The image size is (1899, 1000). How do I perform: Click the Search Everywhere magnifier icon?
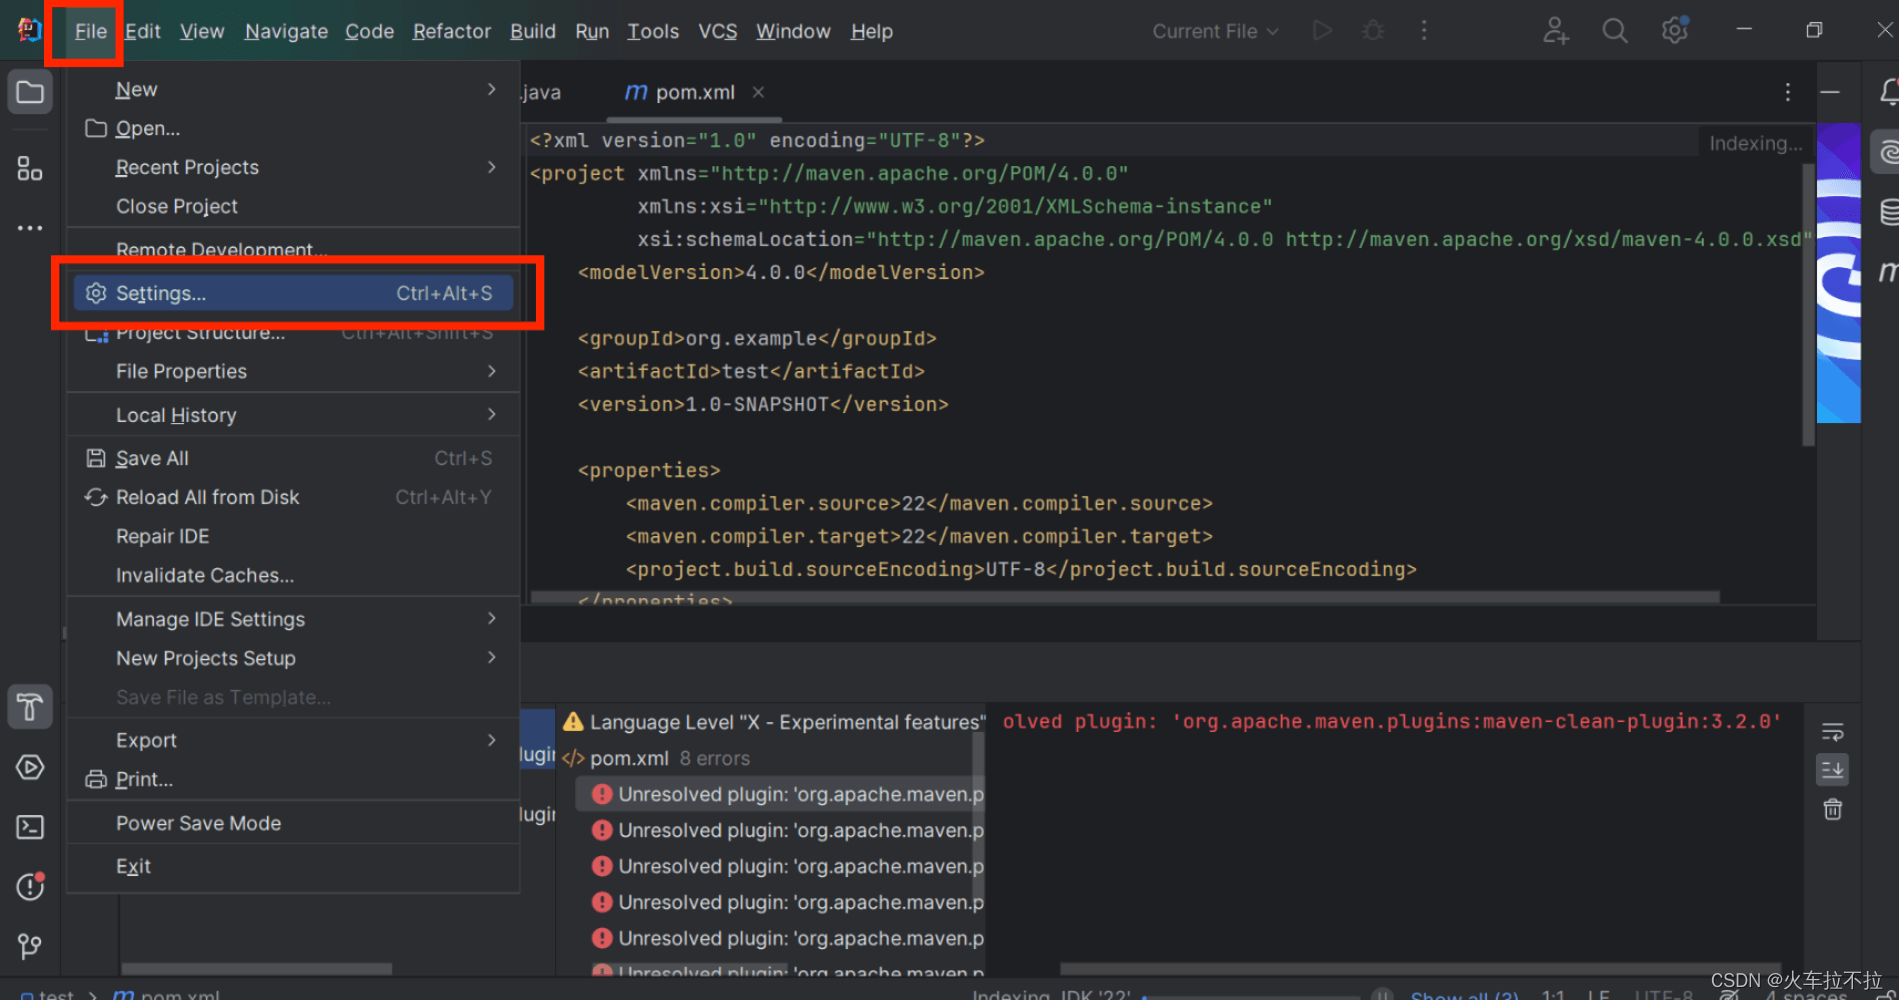click(x=1614, y=31)
